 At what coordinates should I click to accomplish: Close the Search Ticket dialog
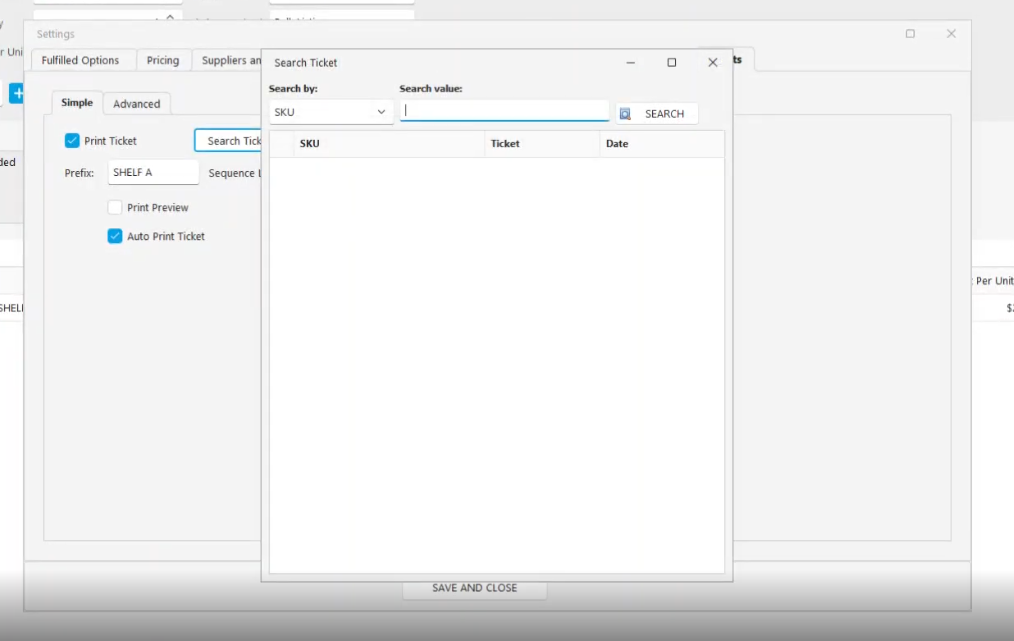click(713, 62)
